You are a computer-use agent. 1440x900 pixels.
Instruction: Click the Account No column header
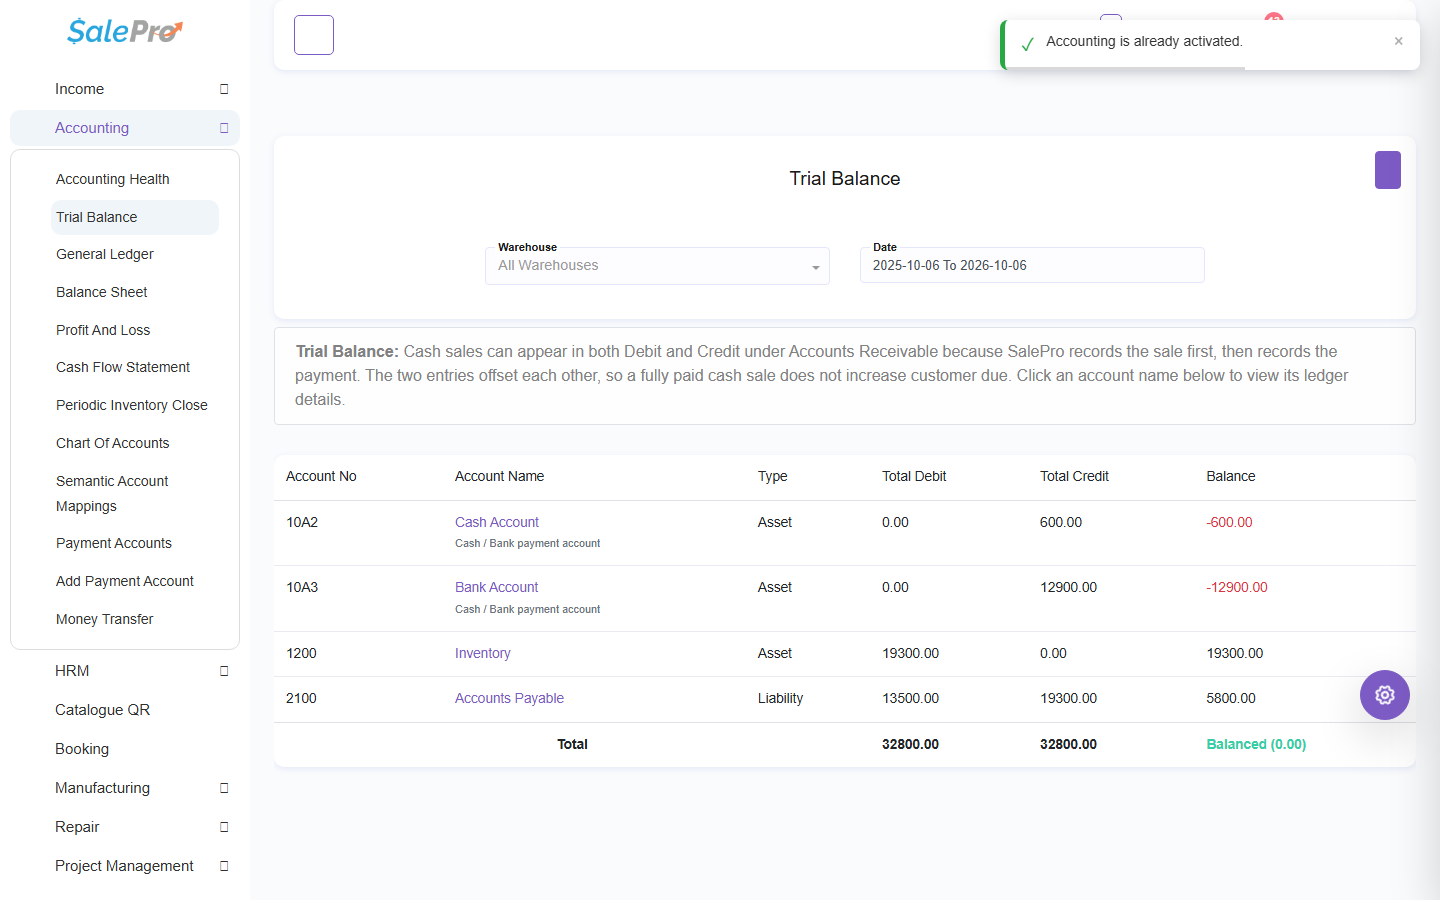[321, 476]
